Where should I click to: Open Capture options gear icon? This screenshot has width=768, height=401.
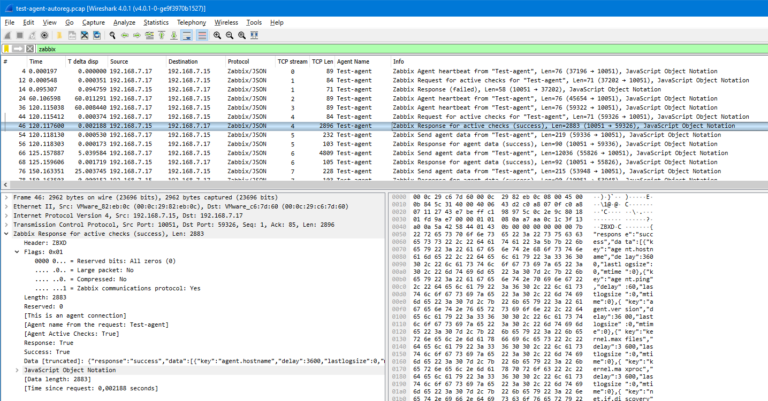coord(45,35)
